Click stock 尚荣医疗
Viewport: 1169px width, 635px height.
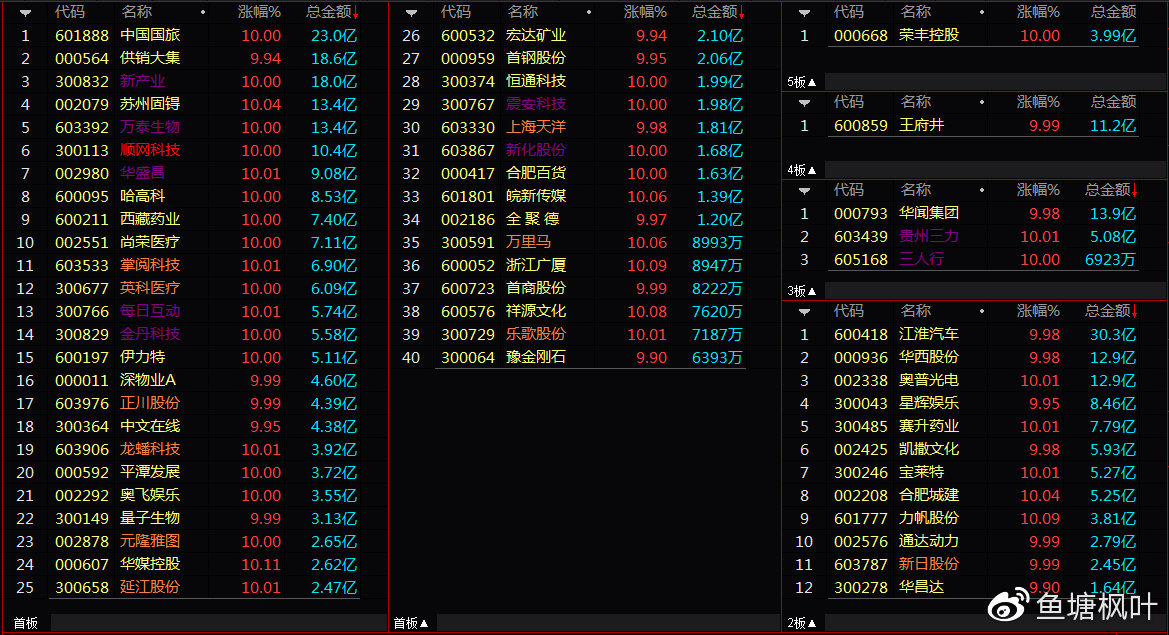151,243
